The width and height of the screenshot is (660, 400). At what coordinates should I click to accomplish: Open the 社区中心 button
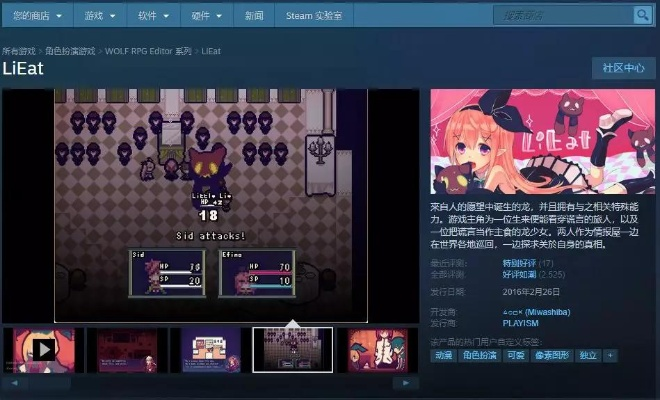(x=623, y=68)
